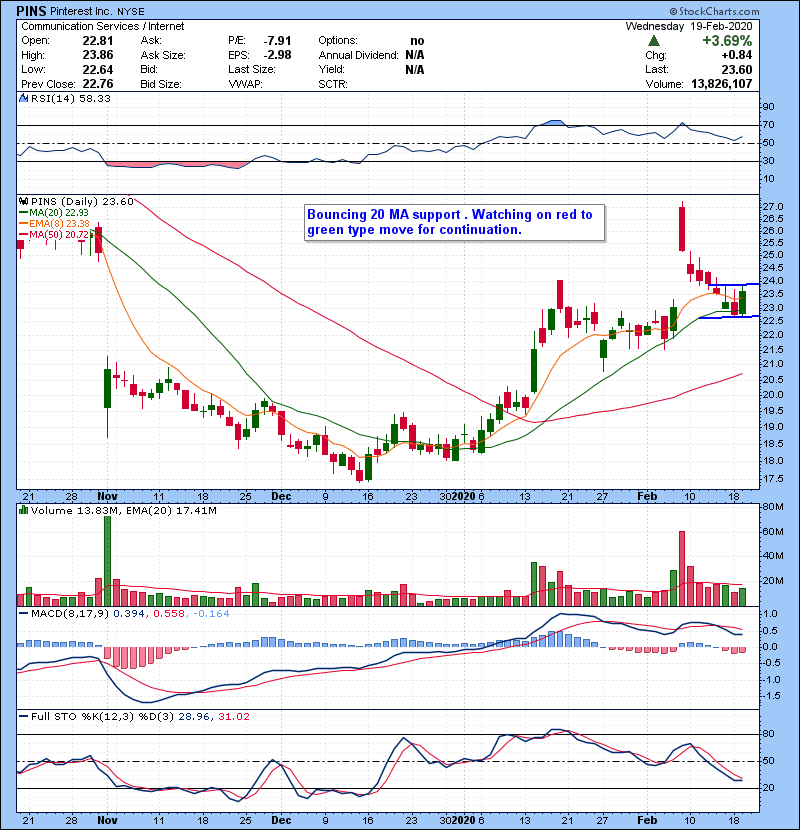Click the volume bars icon beside Volume label

pos(23,510)
